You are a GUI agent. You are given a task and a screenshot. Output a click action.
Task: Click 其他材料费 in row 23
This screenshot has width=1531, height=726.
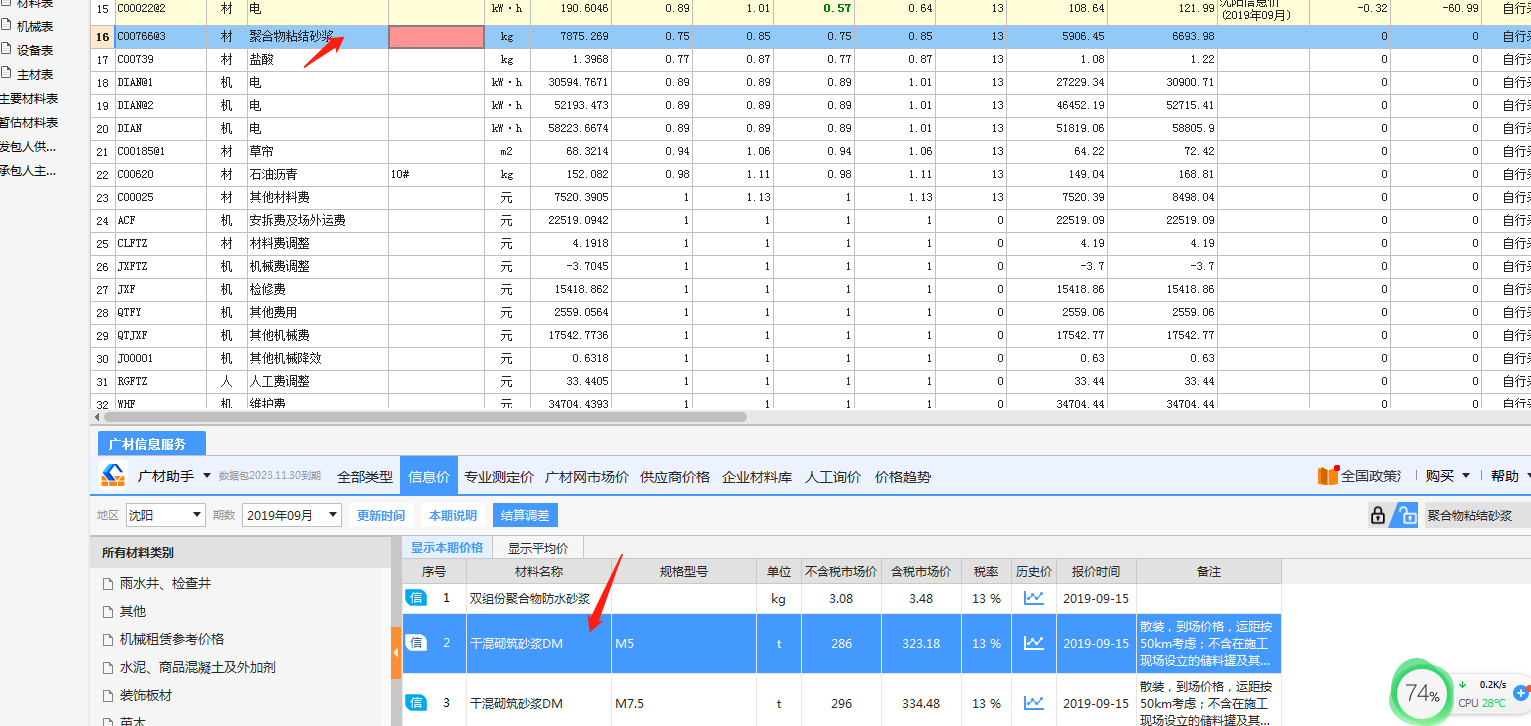[x=318, y=198]
